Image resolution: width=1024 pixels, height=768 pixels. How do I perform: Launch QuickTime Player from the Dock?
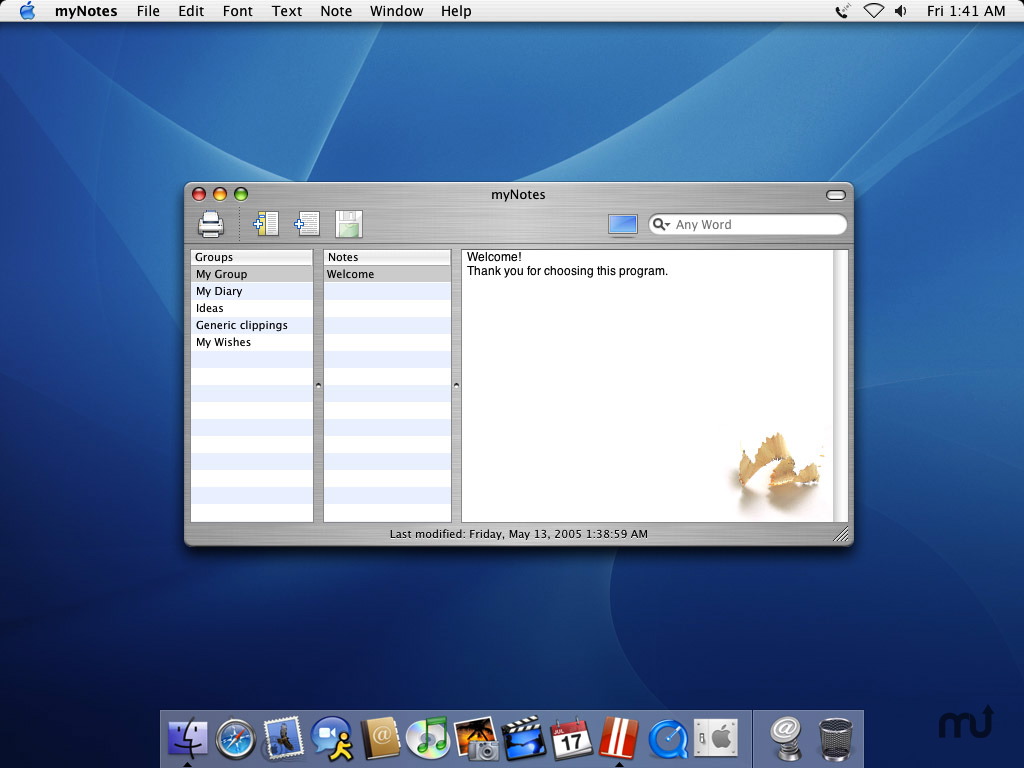(667, 739)
